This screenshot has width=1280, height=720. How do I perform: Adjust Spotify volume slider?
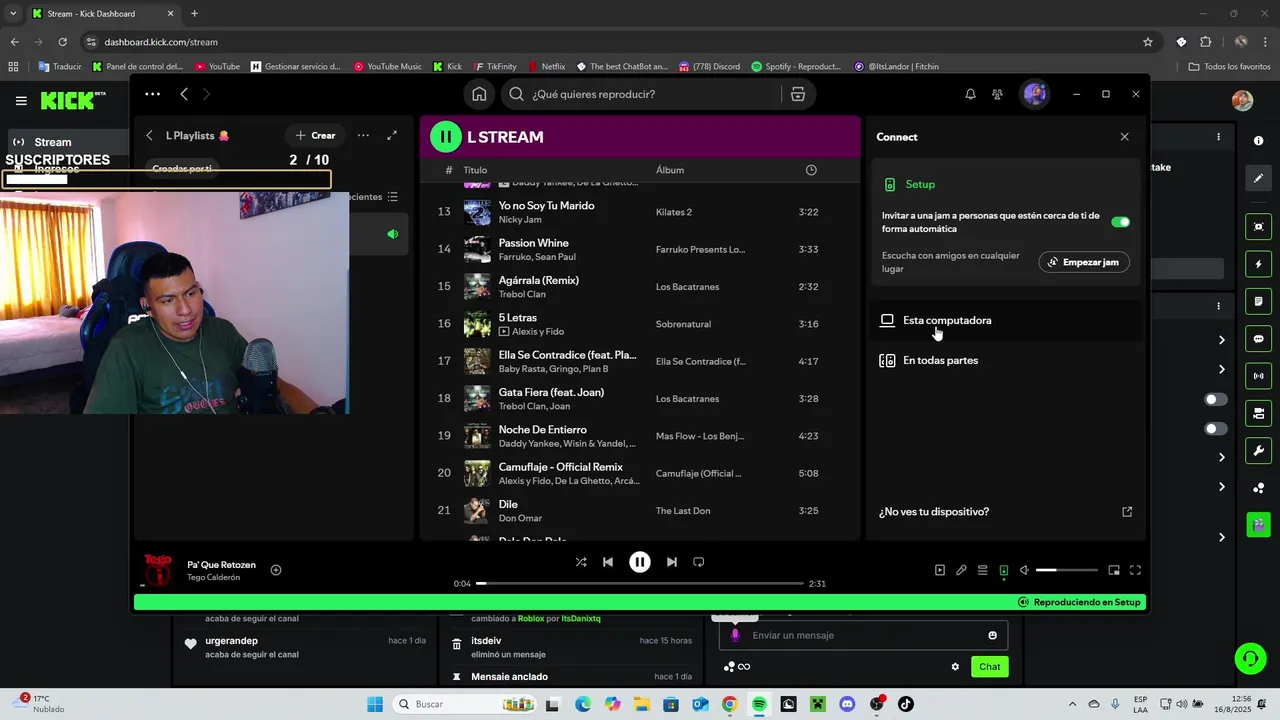(1066, 570)
